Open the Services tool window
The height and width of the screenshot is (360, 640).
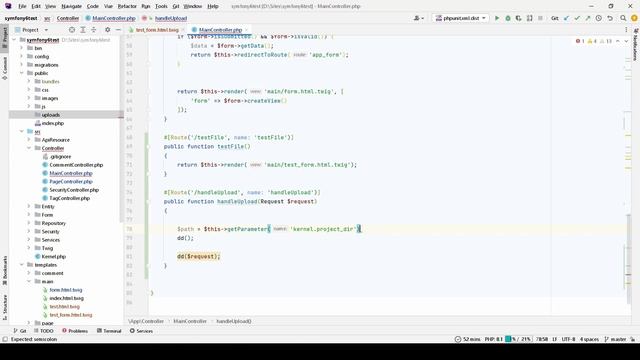click(141, 331)
